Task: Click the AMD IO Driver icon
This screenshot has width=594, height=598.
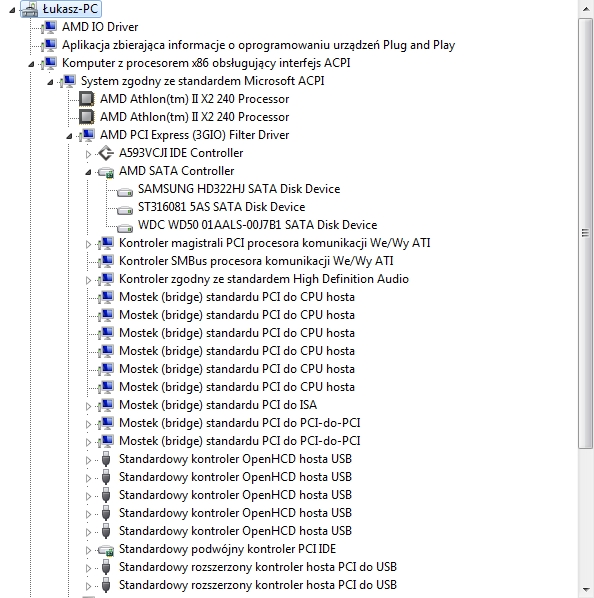Action: (49, 27)
